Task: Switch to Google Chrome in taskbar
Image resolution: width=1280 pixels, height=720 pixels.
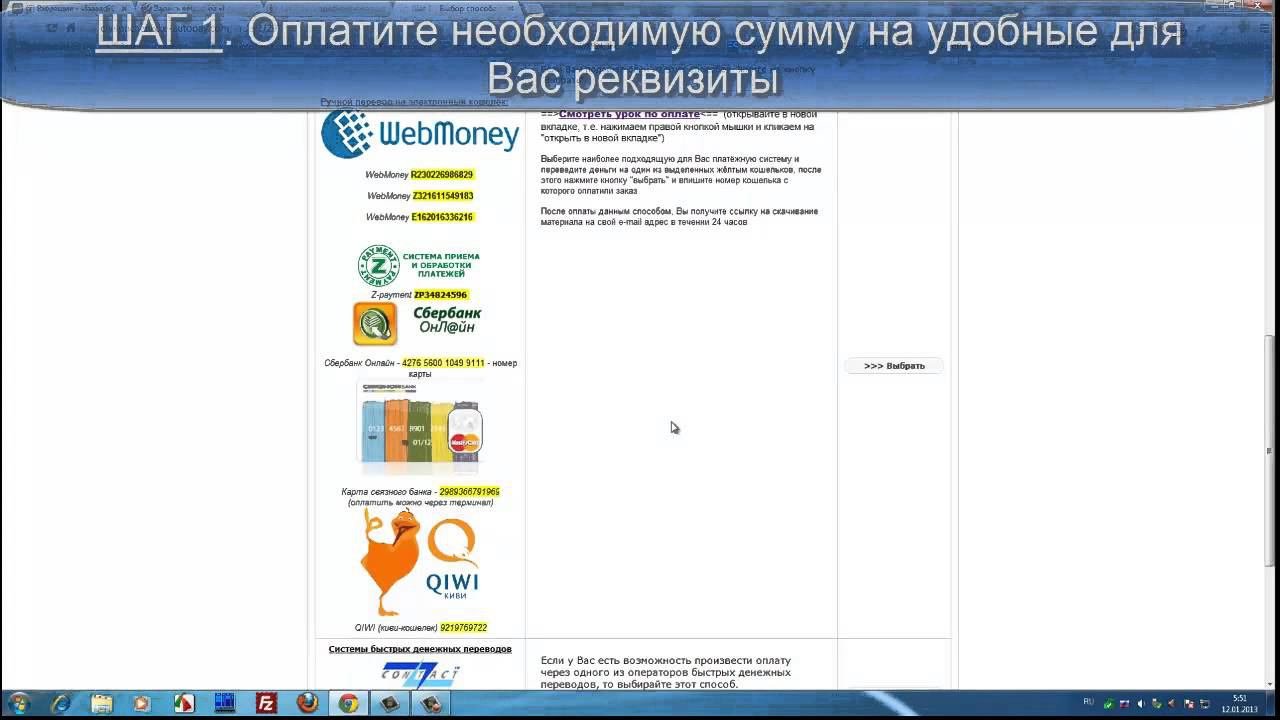Action: (348, 704)
